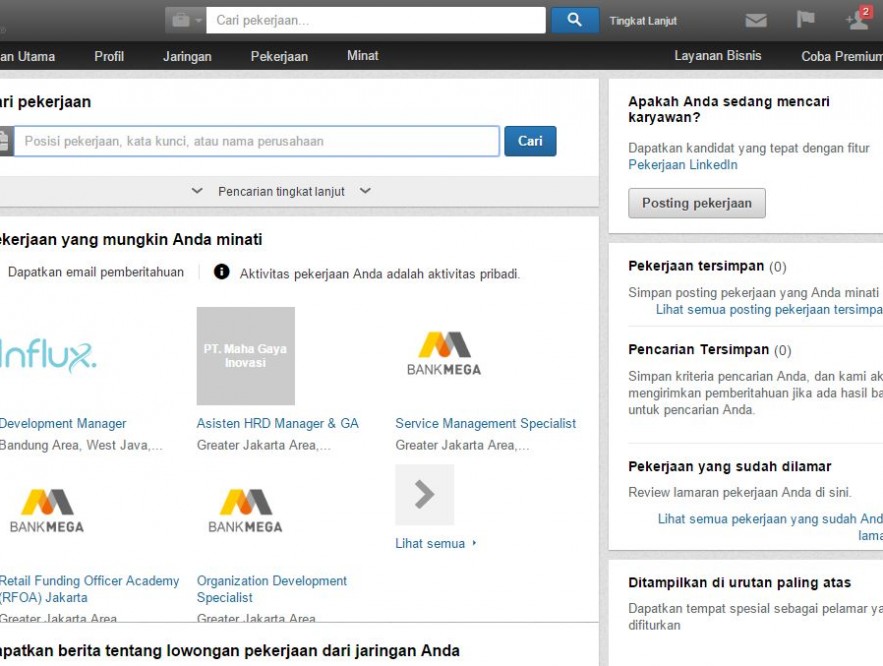883x666 pixels.
Task: Open Service Management Specialist job link
Action: coord(485,423)
